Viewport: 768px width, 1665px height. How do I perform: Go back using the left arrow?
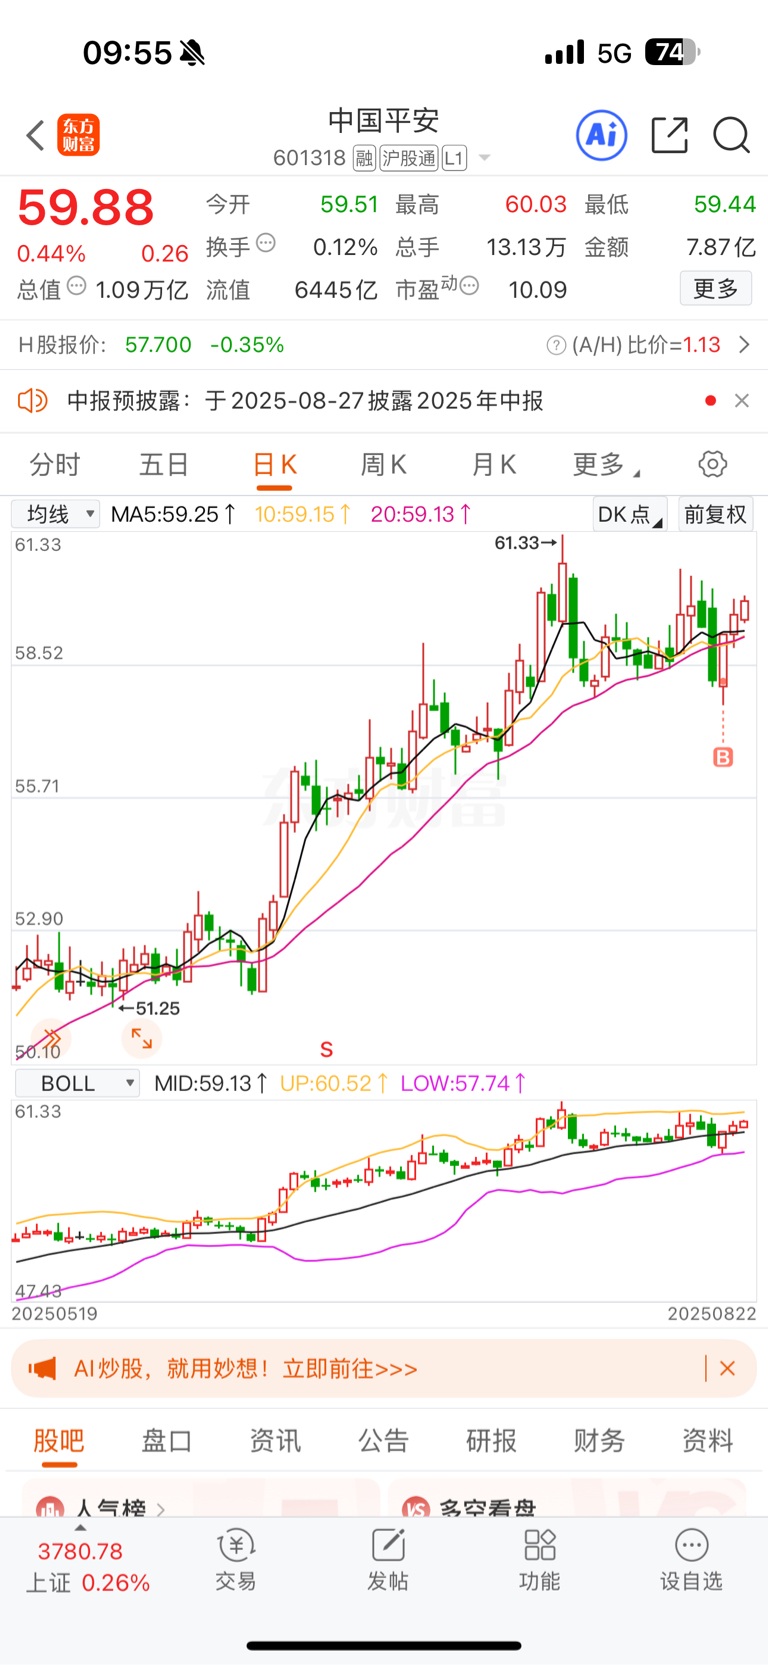click(x=36, y=135)
